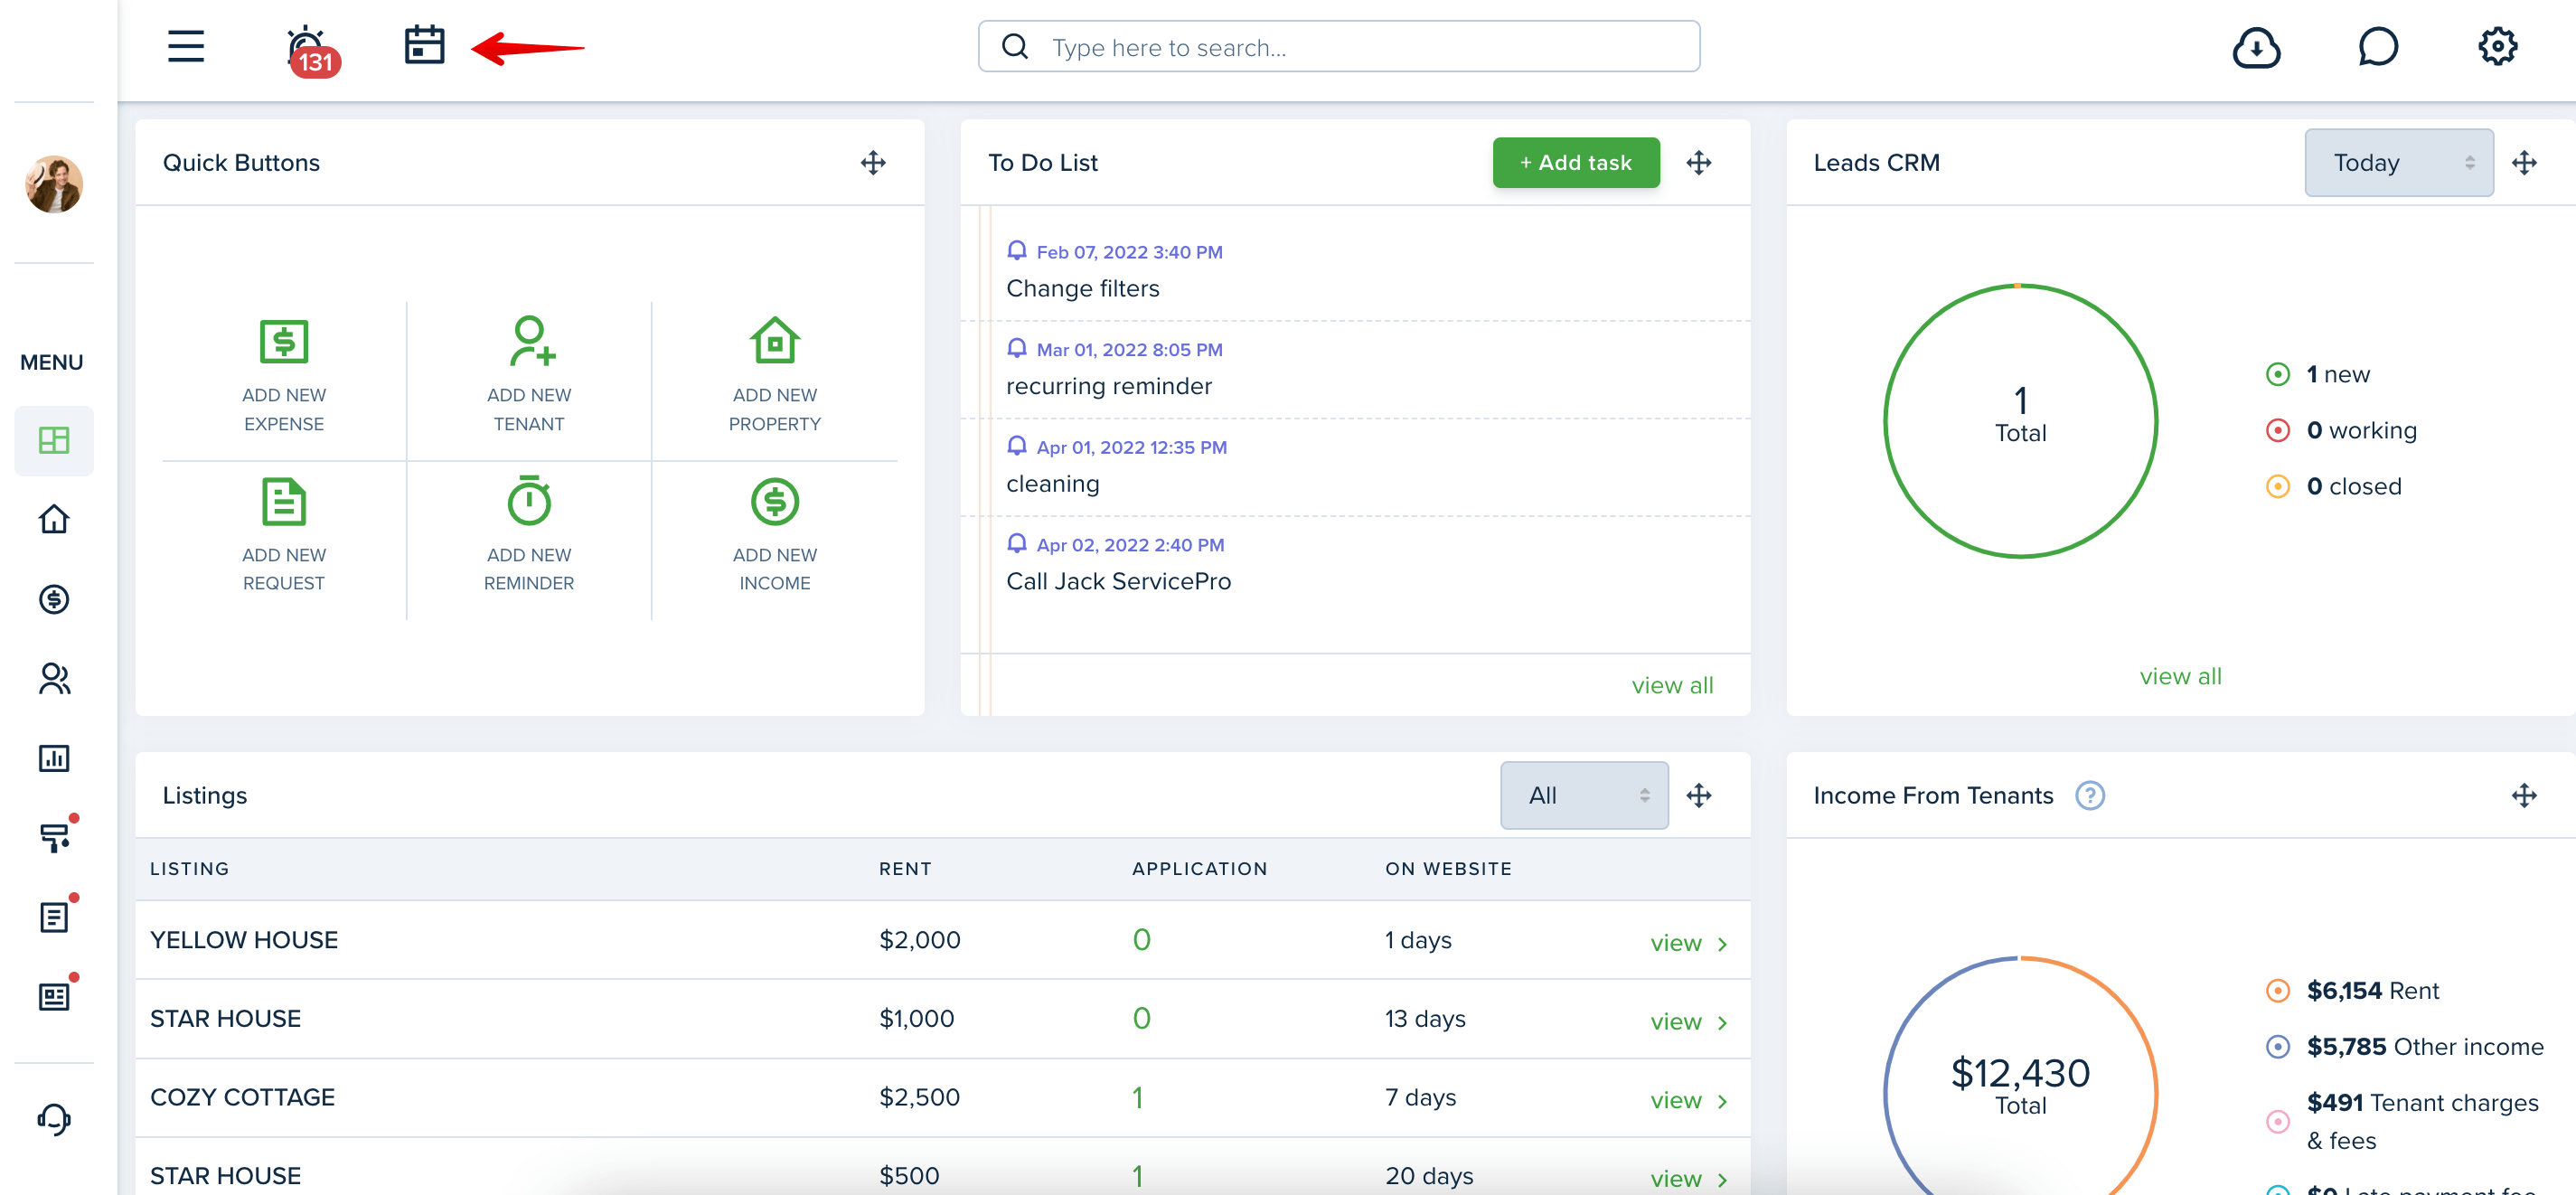The width and height of the screenshot is (2576, 1195).
Task: Click the LISTING column header
Action: pyautogui.click(x=189, y=869)
